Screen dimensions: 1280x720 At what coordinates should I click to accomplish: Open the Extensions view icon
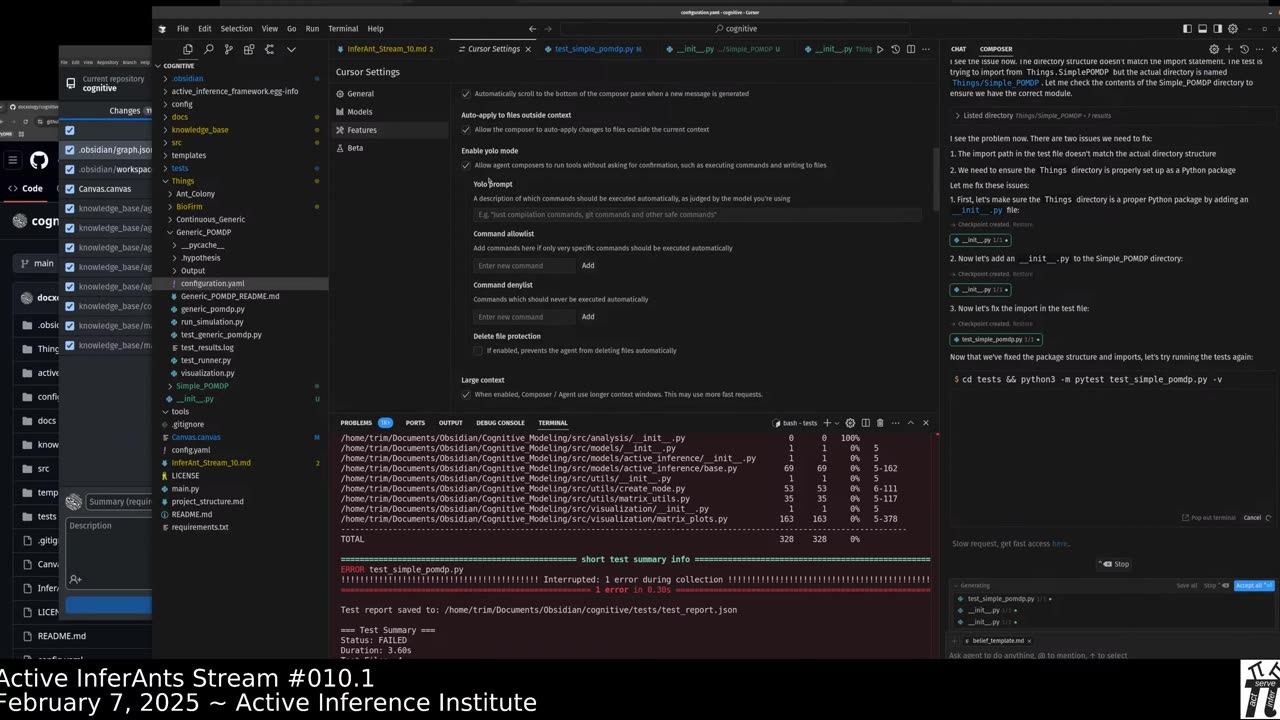249,49
